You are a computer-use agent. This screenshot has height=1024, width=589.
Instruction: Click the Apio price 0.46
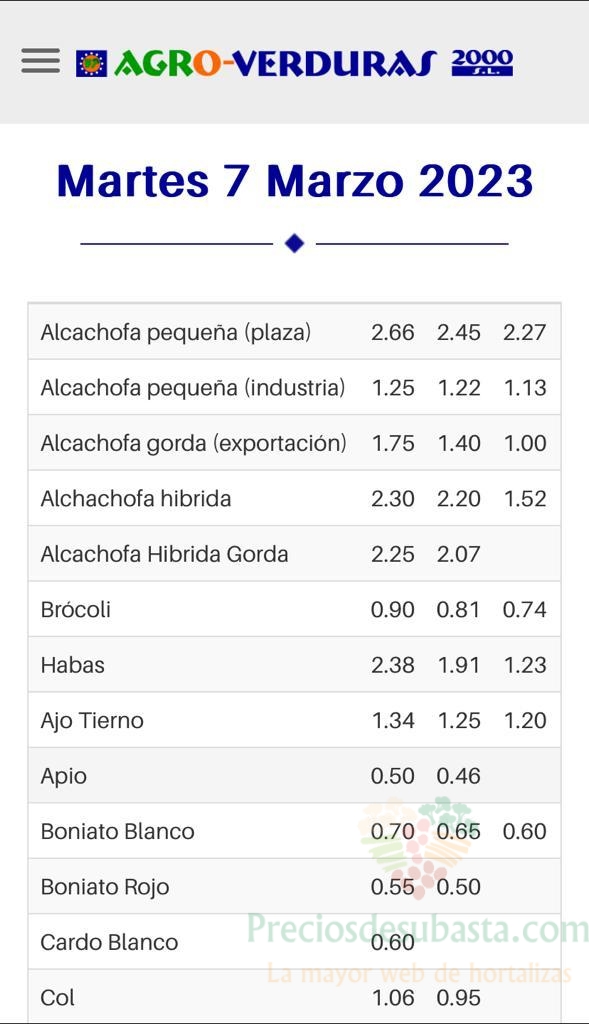[x=458, y=776]
